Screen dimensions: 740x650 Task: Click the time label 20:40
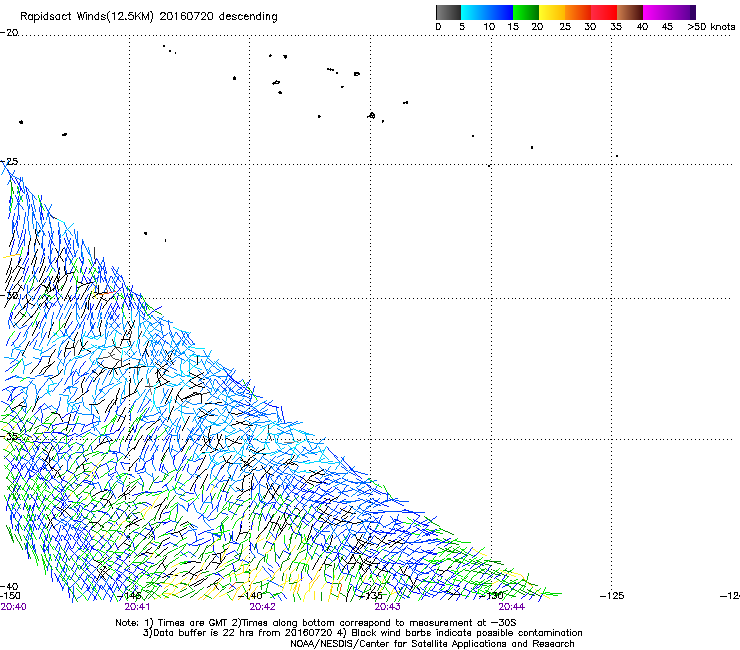(14, 607)
